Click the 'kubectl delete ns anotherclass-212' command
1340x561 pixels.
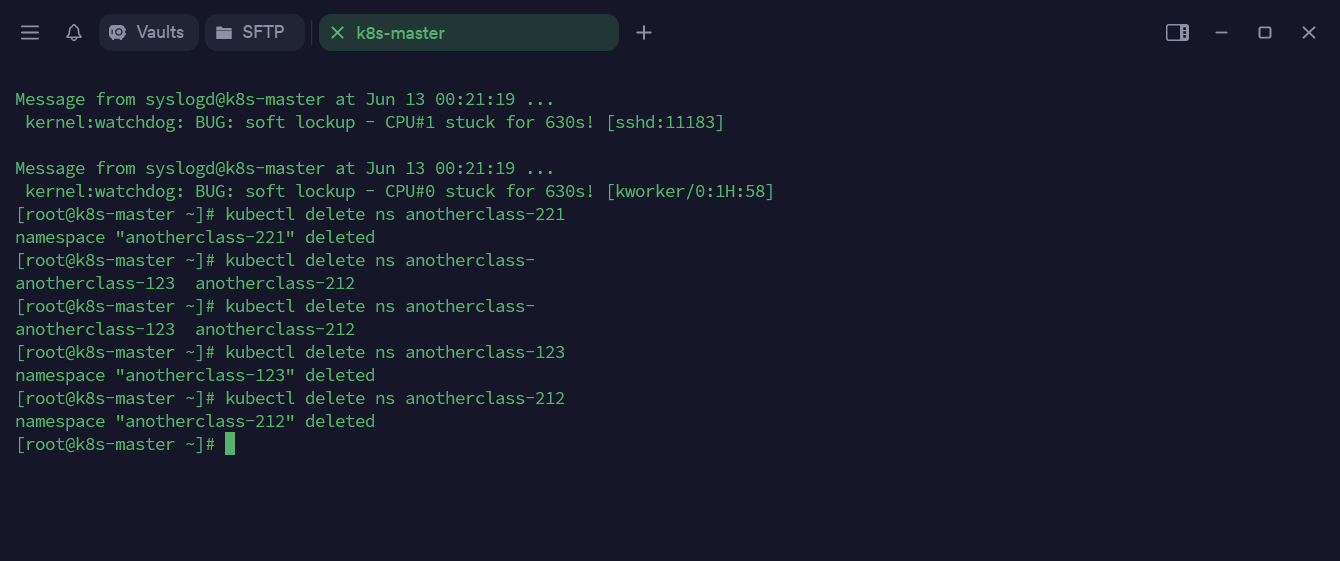coord(395,399)
